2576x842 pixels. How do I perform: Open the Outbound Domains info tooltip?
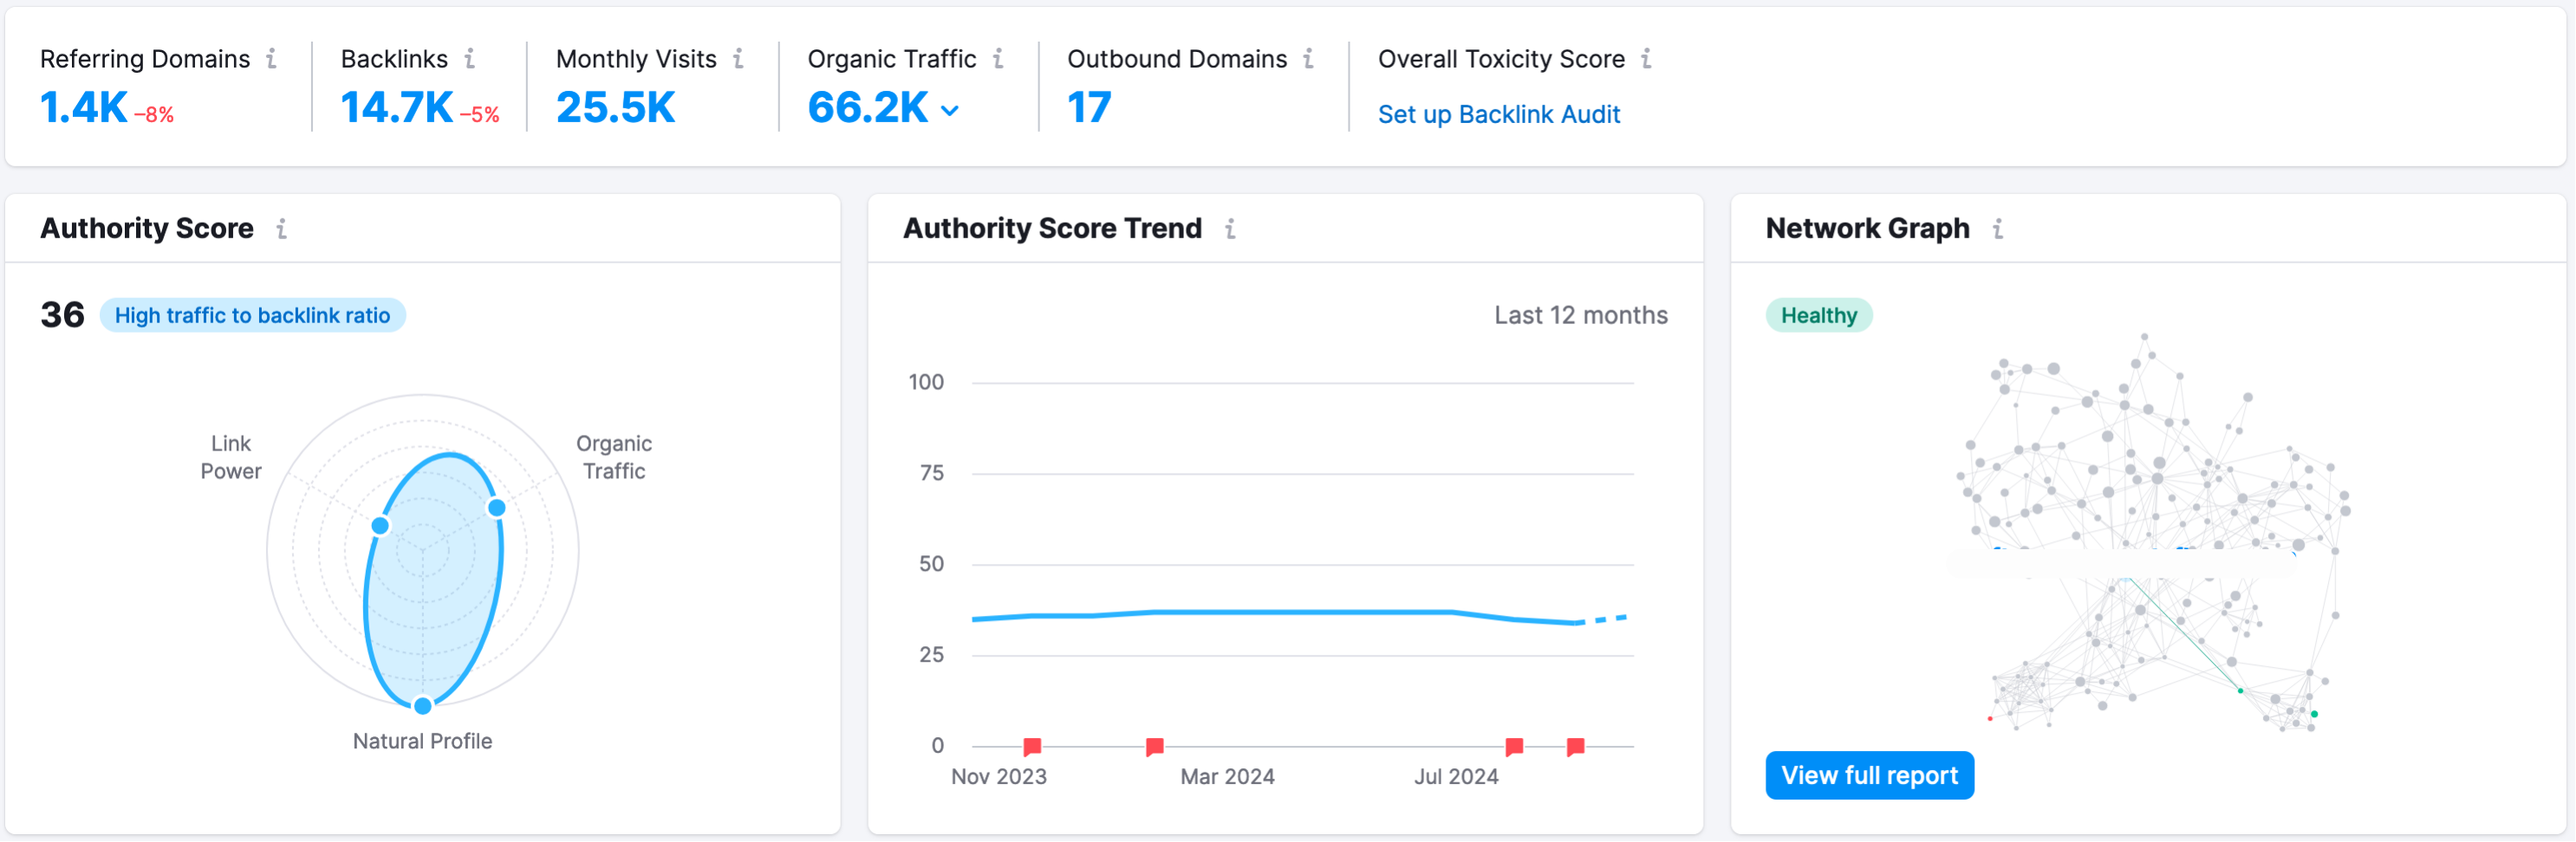(1307, 60)
